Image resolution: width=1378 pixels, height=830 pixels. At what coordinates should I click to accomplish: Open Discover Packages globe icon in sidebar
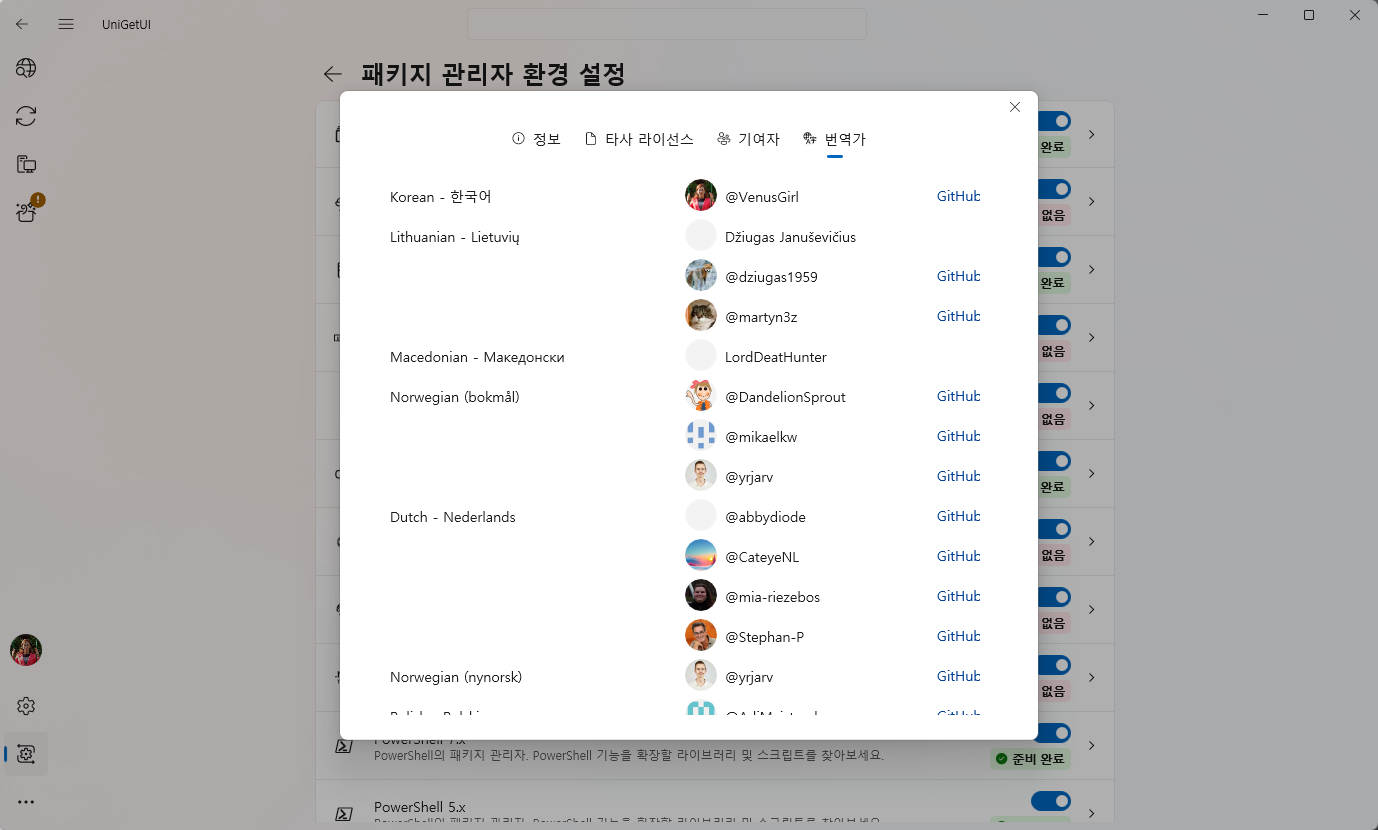click(x=26, y=68)
